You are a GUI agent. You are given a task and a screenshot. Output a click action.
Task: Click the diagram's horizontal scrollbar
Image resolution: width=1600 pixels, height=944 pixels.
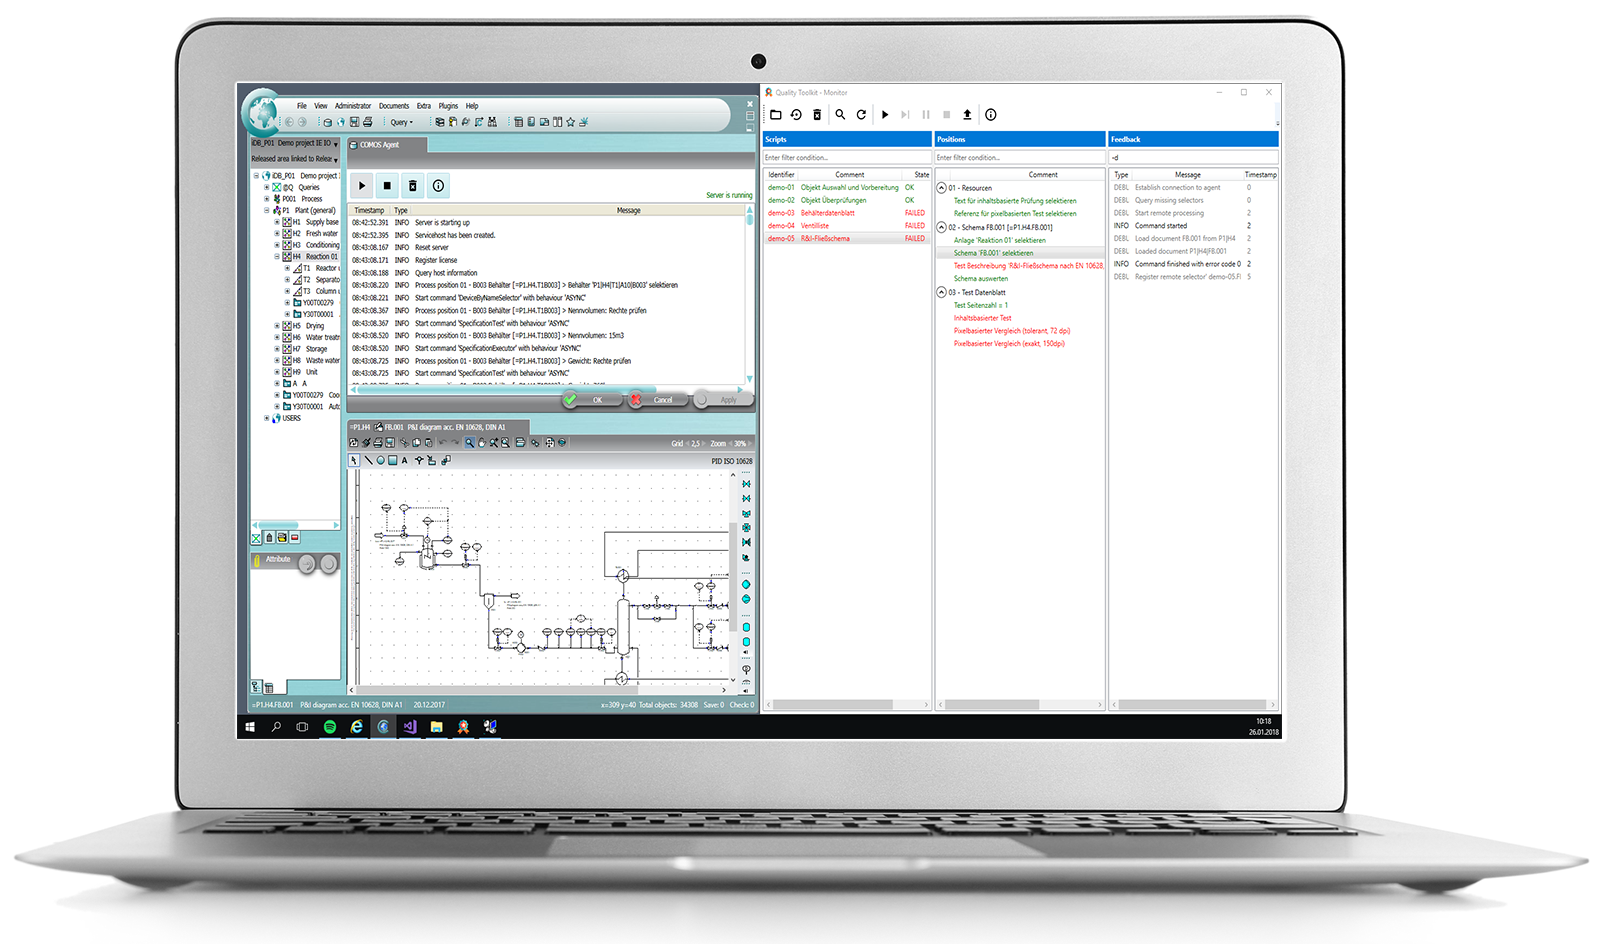click(540, 690)
